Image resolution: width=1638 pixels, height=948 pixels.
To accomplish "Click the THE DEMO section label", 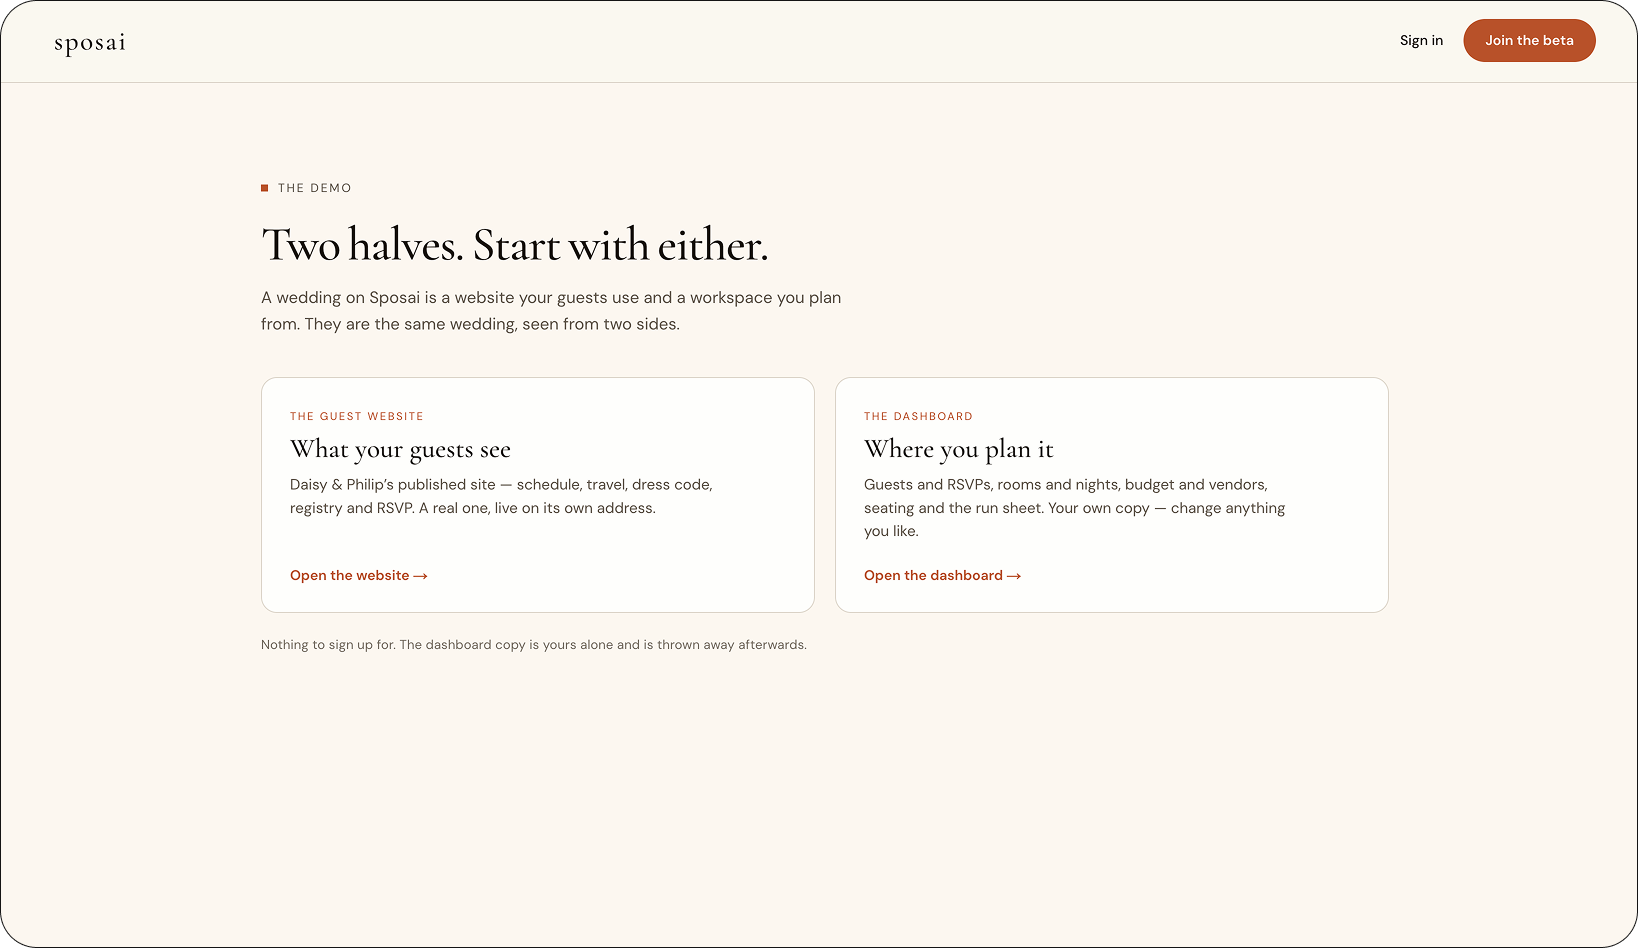I will click(314, 188).
